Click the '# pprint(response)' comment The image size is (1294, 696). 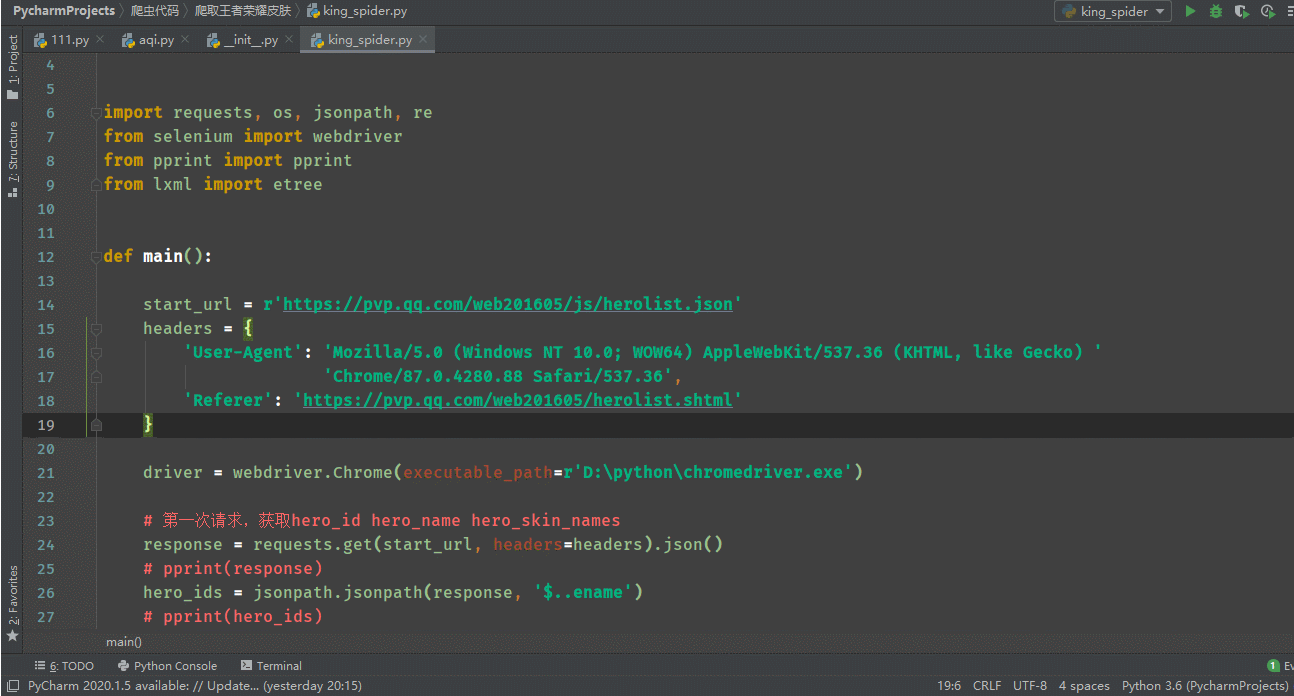point(233,568)
